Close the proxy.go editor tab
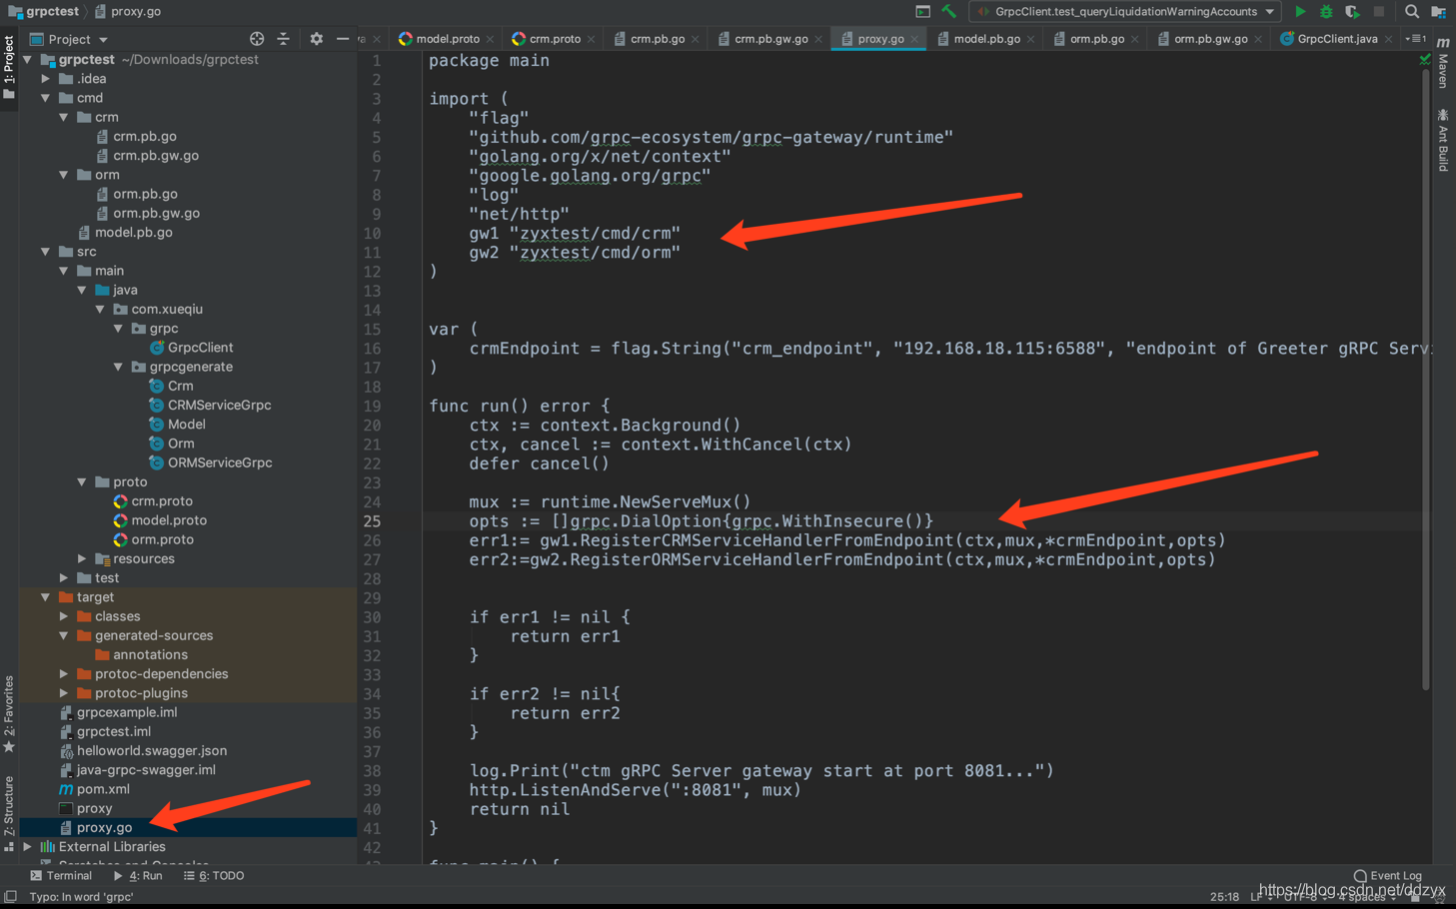 (x=914, y=39)
